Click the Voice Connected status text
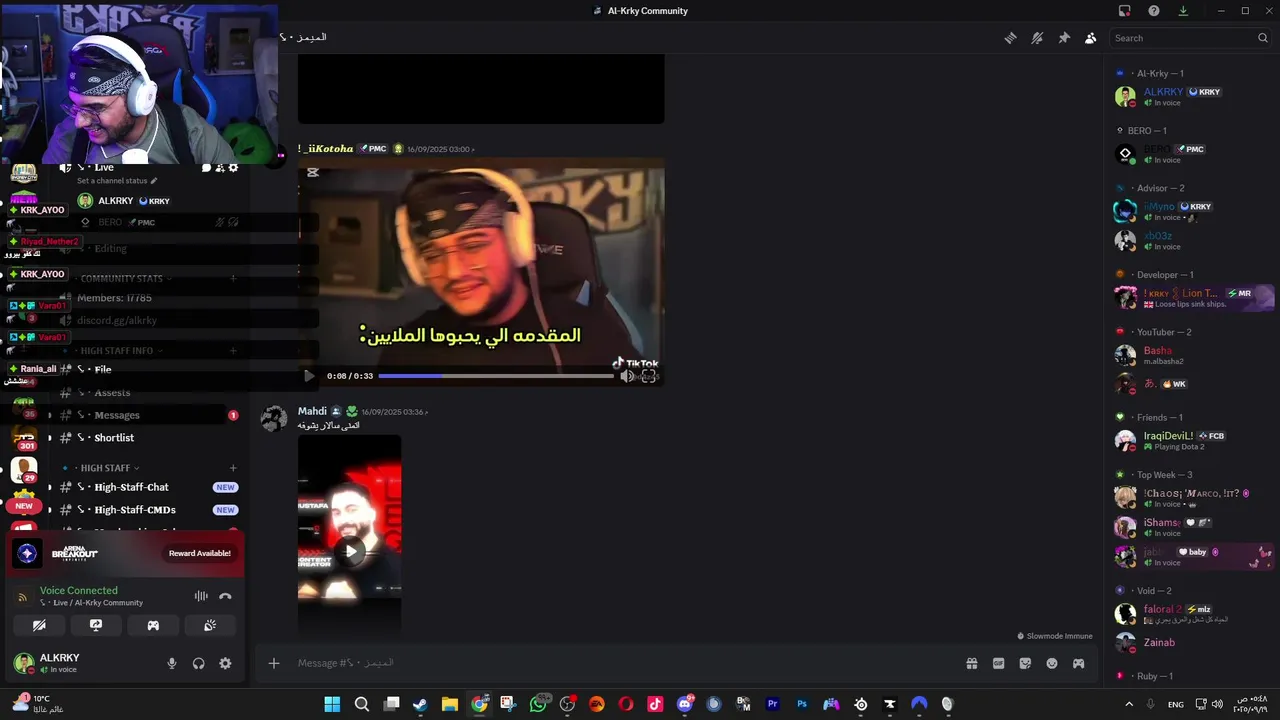Screen dimensions: 1280x720 (78, 590)
